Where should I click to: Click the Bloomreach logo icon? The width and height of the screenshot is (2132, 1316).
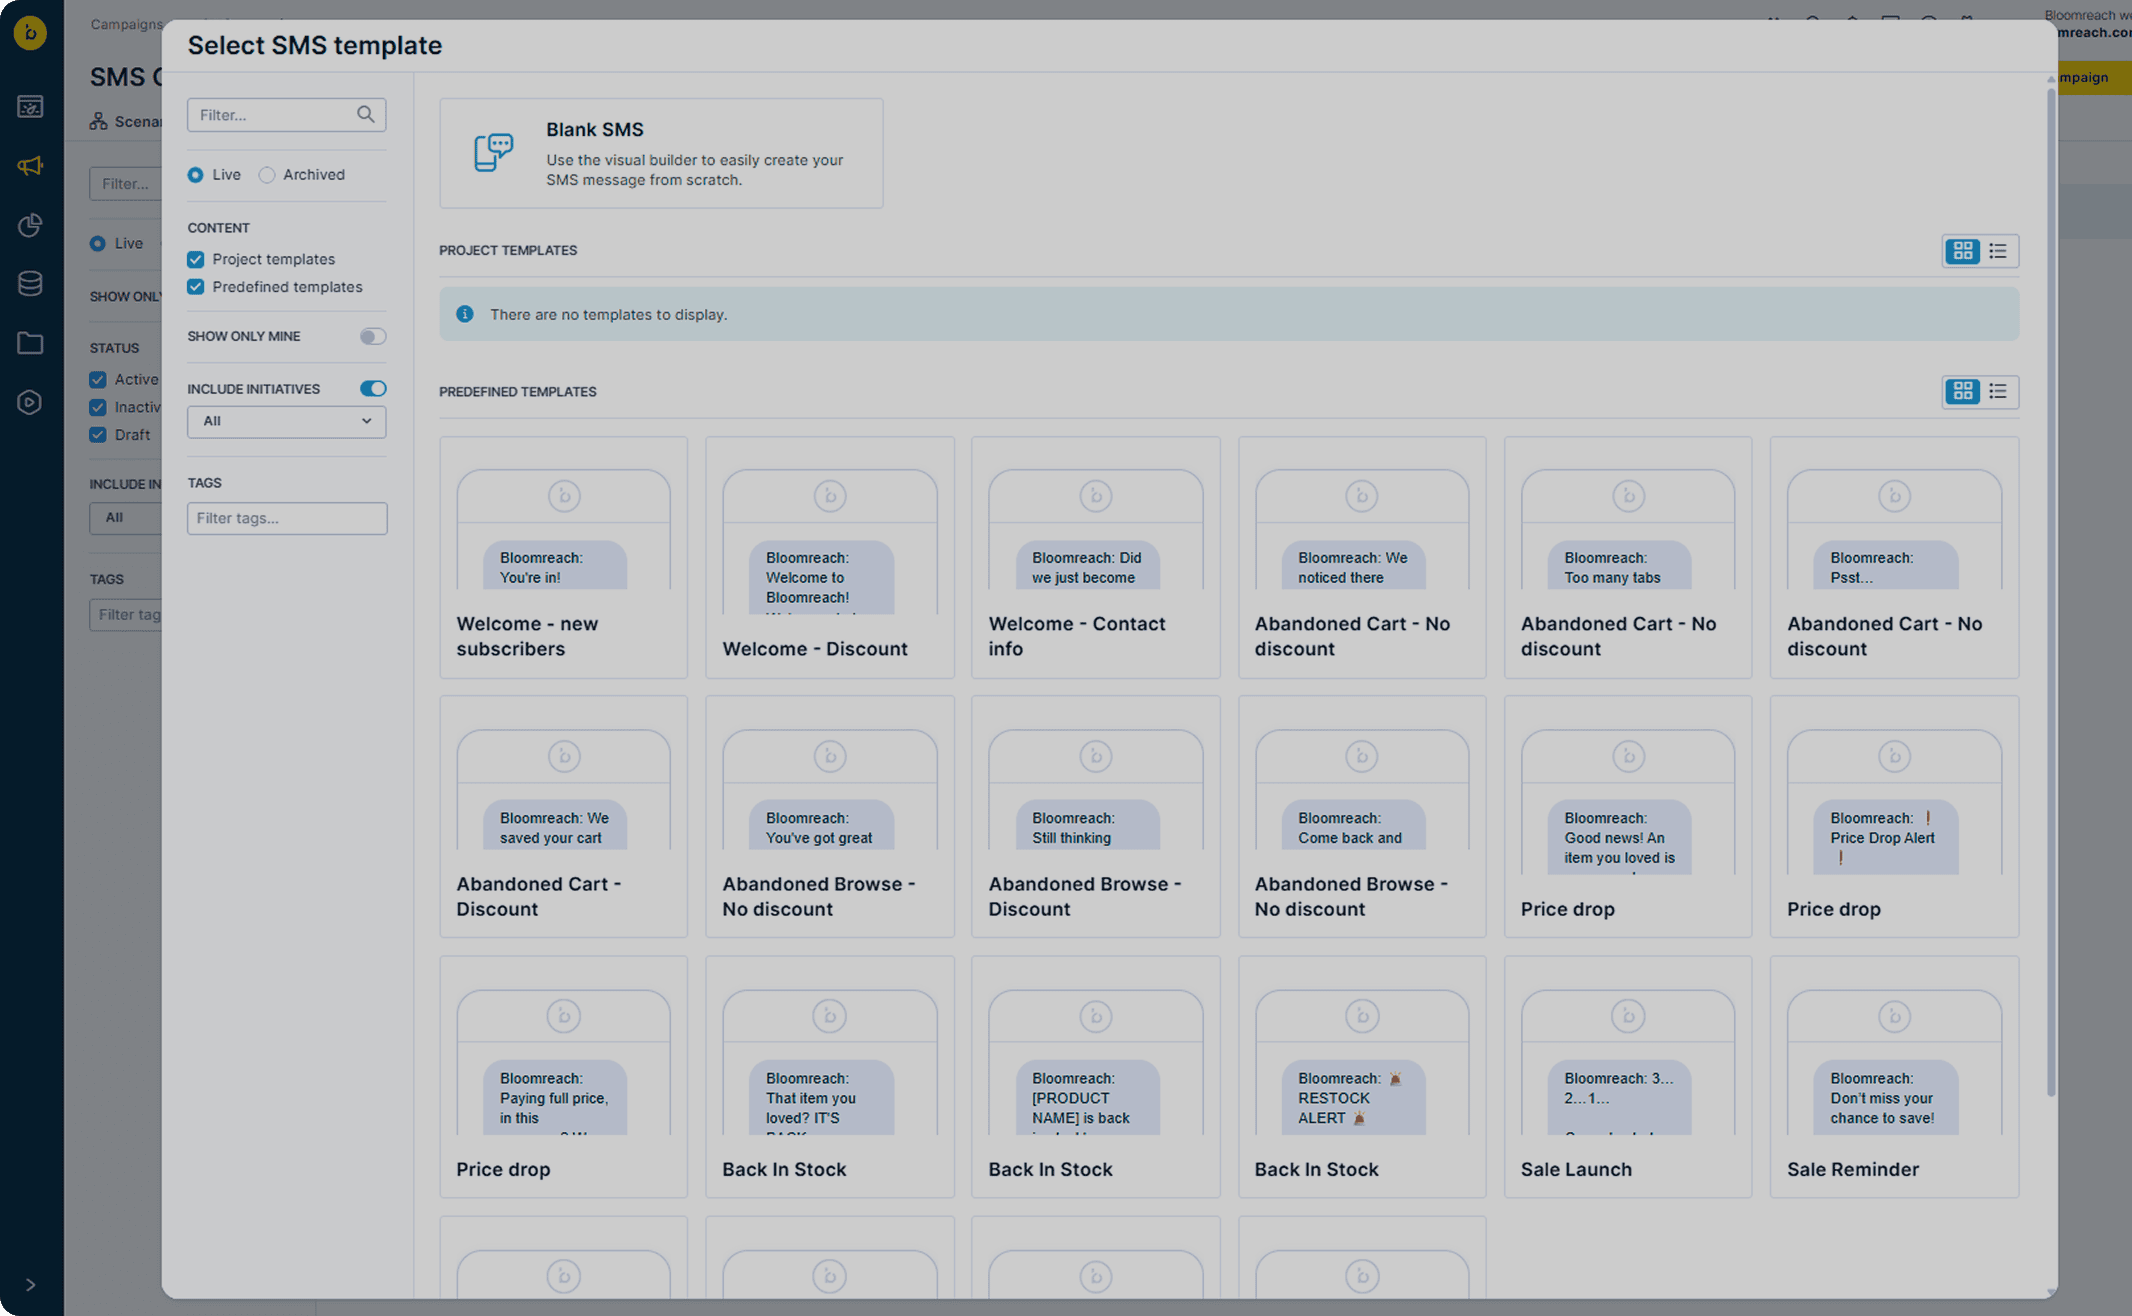coord(30,33)
